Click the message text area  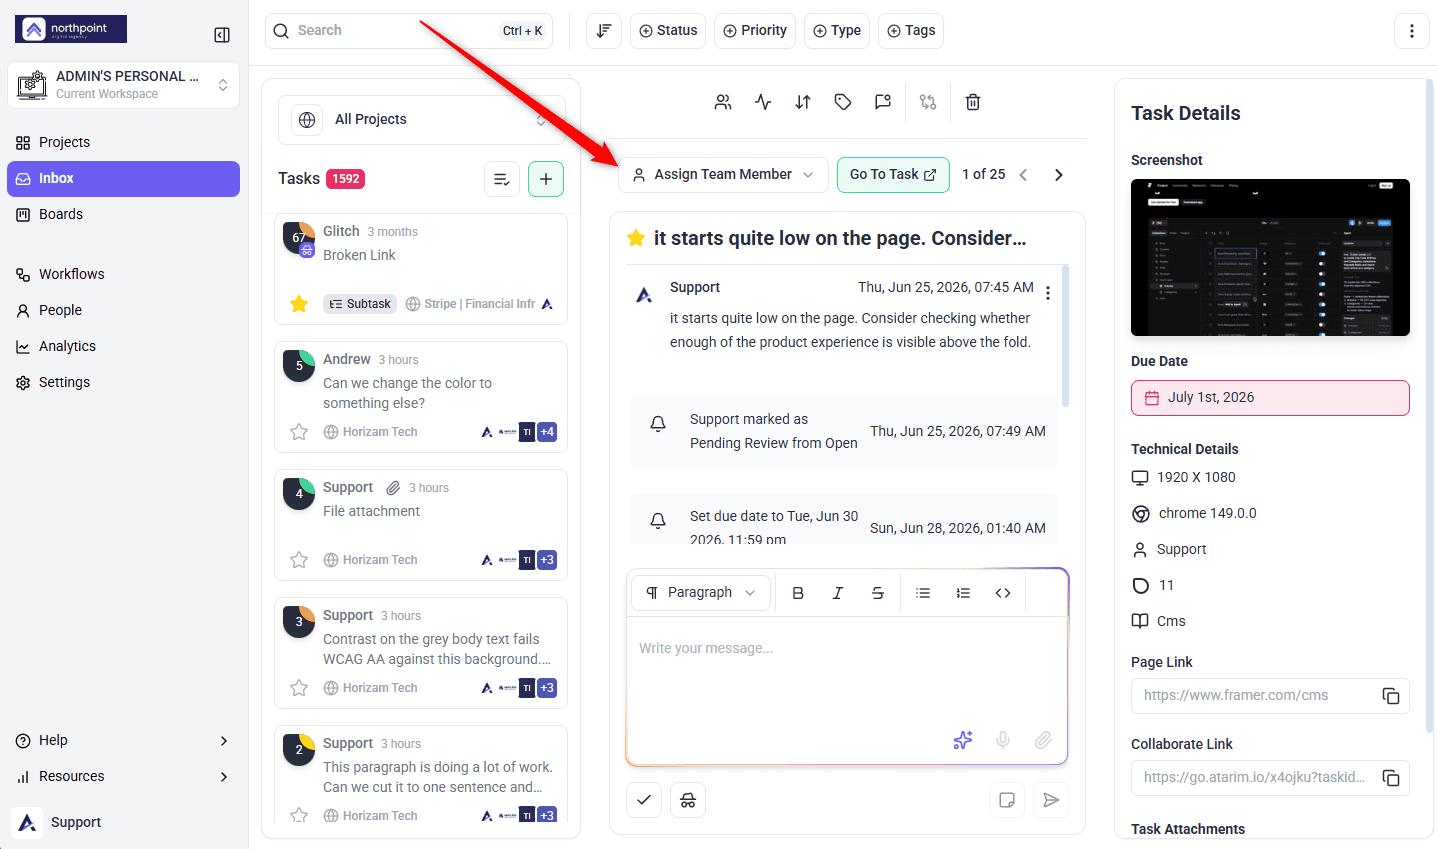point(846,670)
